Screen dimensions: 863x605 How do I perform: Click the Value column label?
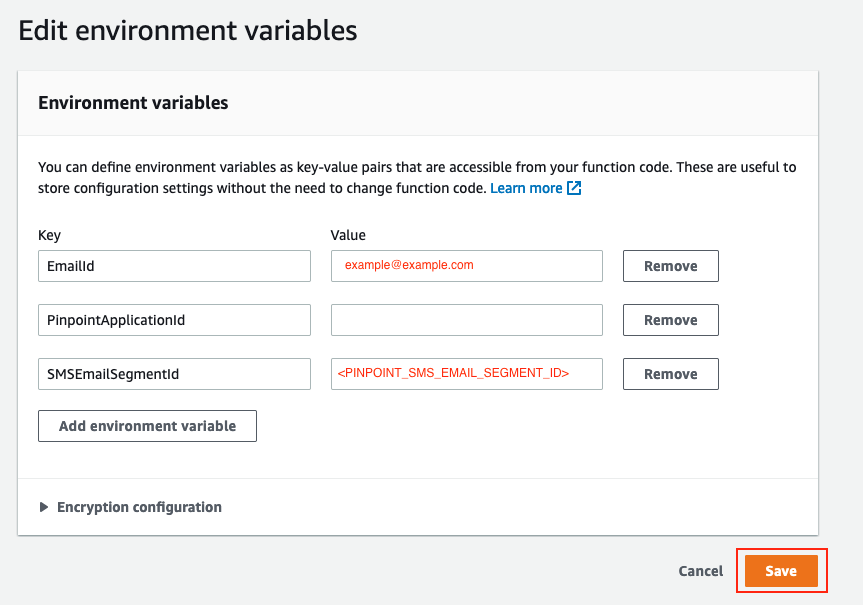[x=348, y=235]
